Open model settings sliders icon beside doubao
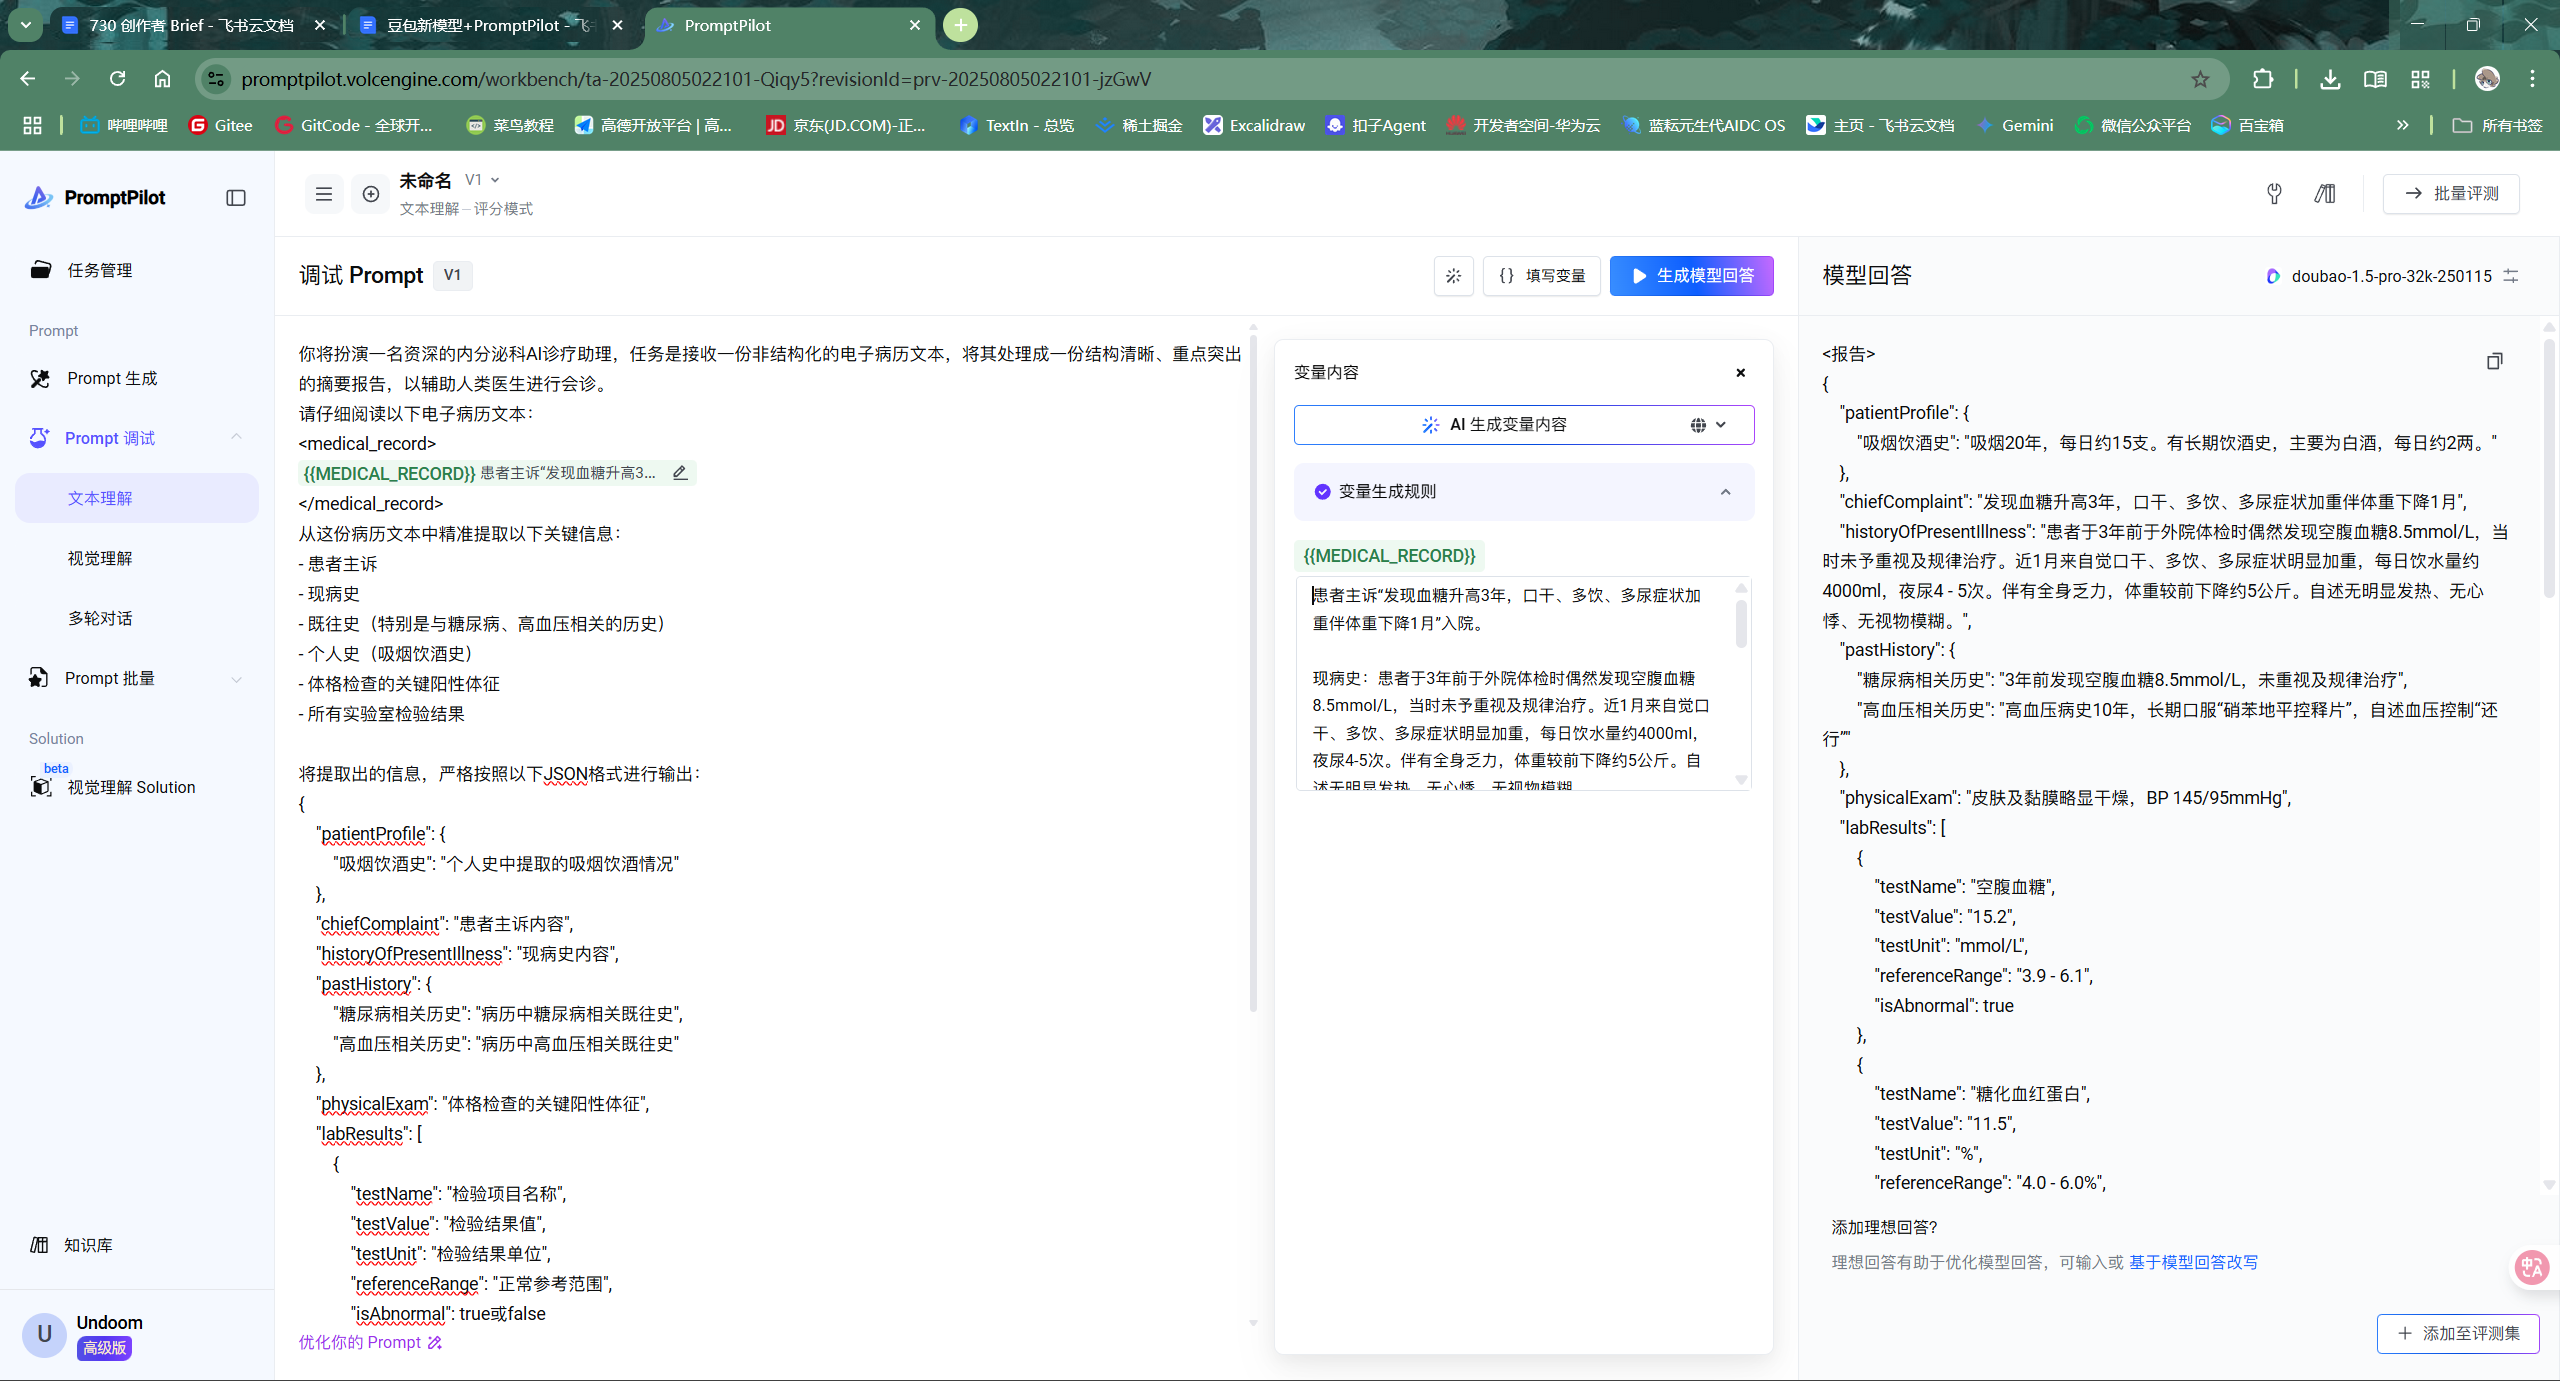Viewport: 2560px width, 1381px height. click(x=2511, y=276)
